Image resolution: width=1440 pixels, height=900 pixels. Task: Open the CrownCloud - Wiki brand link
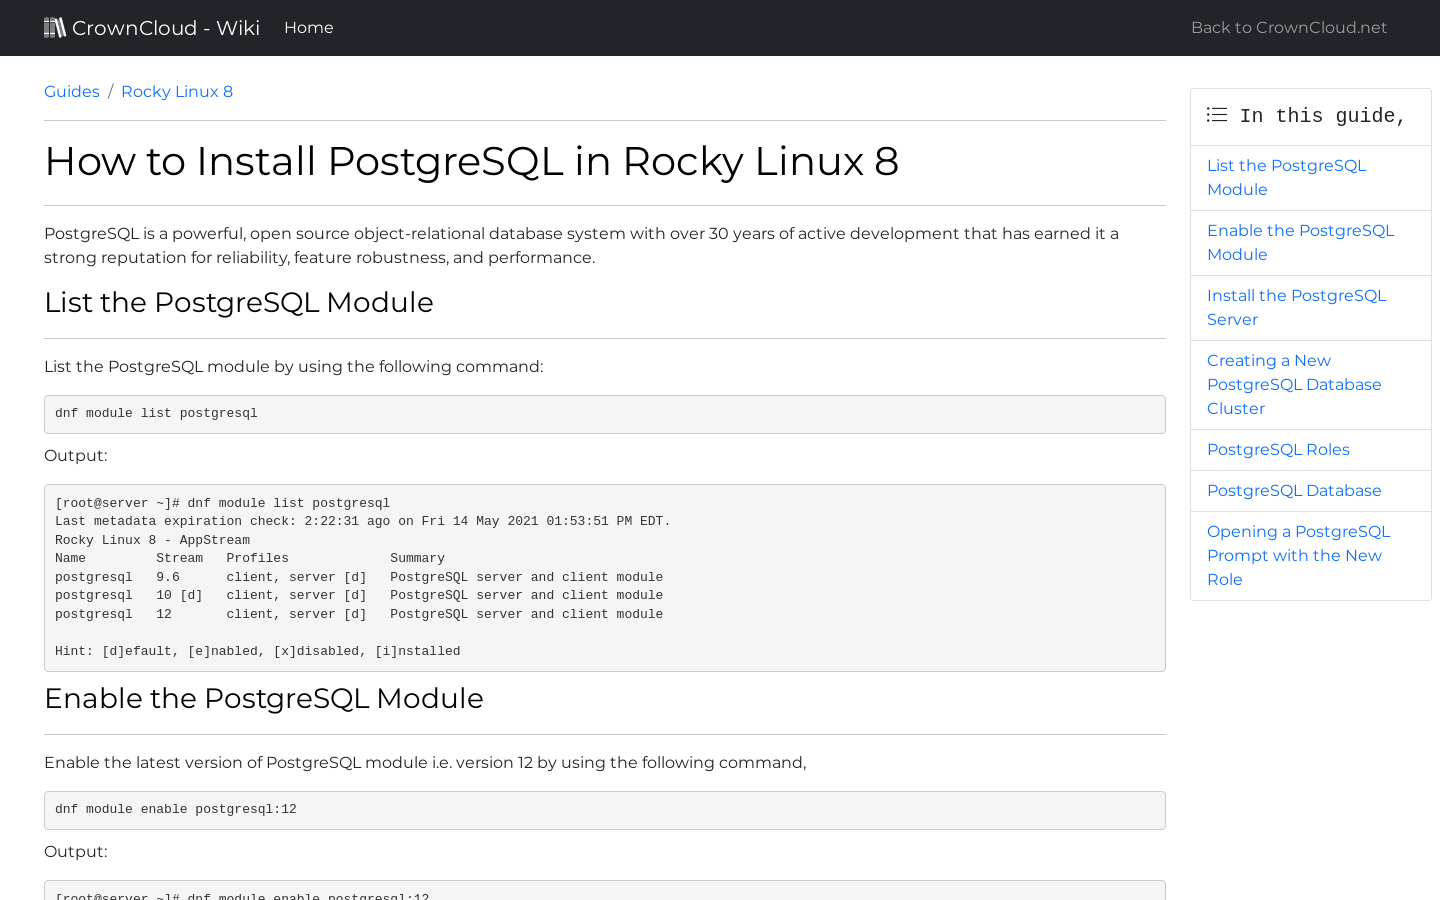pyautogui.click(x=152, y=28)
